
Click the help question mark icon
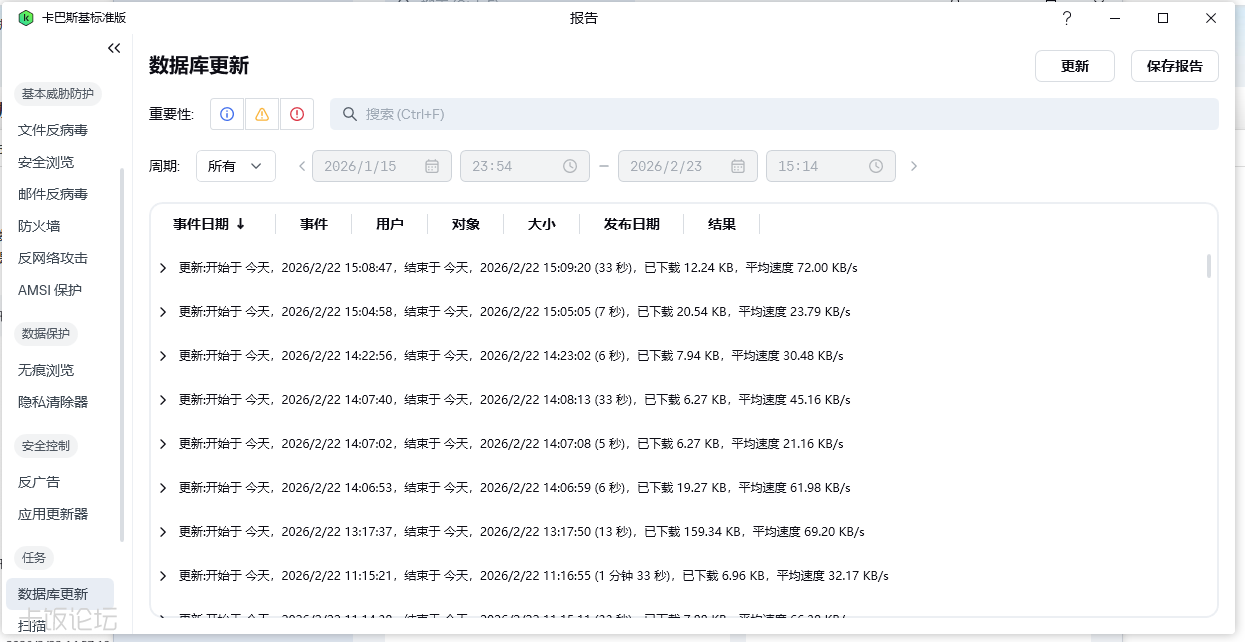(x=1067, y=18)
